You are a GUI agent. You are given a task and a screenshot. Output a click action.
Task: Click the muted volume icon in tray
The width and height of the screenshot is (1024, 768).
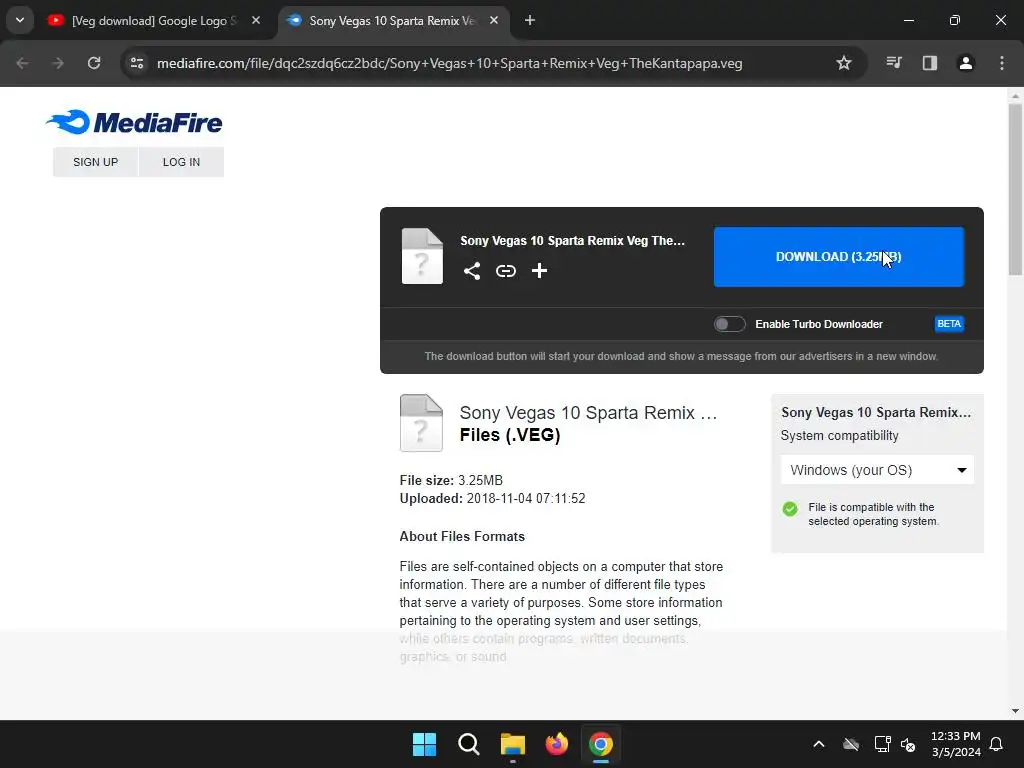[908, 744]
